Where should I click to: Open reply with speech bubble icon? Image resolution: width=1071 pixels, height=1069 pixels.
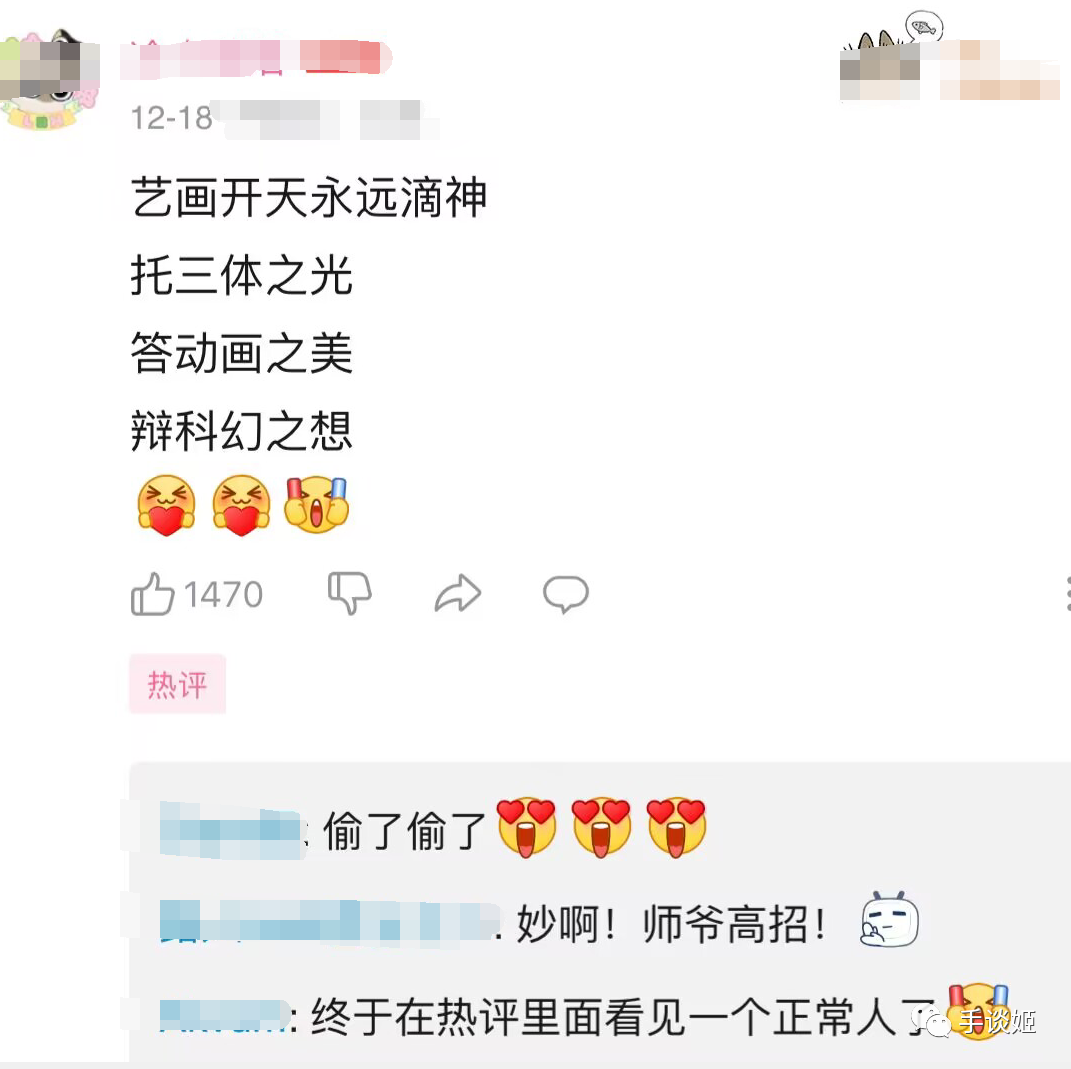(566, 594)
